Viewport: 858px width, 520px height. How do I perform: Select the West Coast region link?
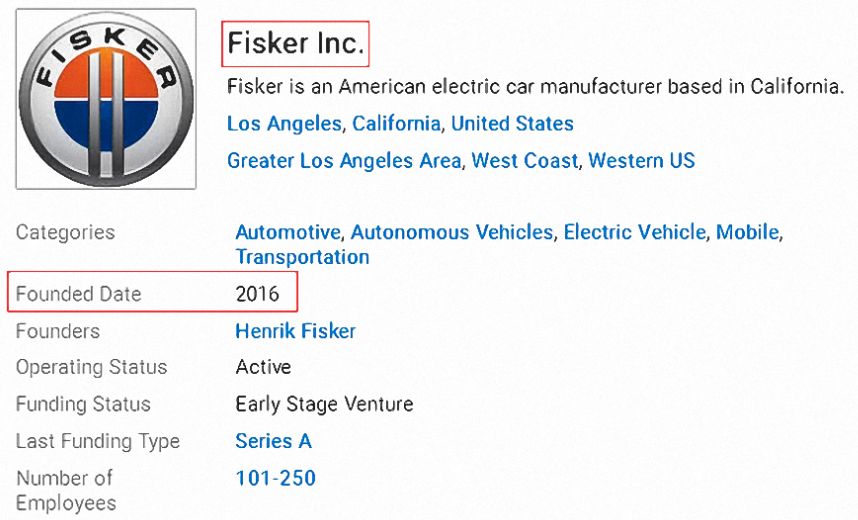(x=524, y=161)
